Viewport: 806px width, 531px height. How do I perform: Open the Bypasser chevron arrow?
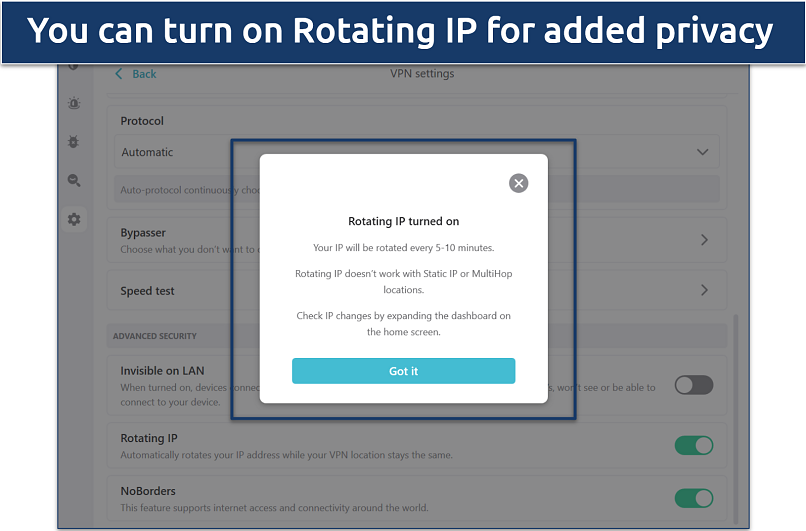point(704,240)
